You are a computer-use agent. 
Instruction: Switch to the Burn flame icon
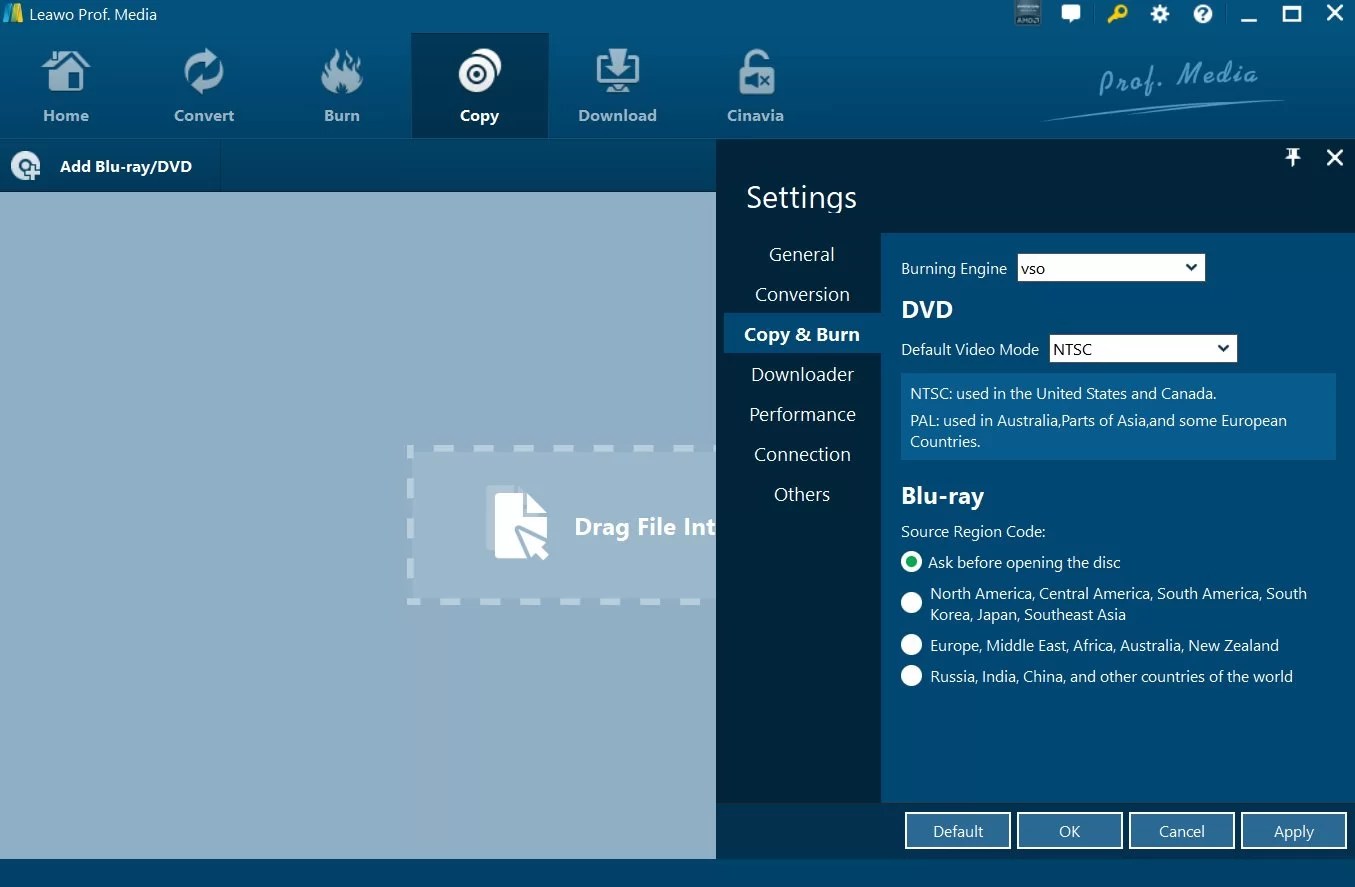(x=342, y=85)
